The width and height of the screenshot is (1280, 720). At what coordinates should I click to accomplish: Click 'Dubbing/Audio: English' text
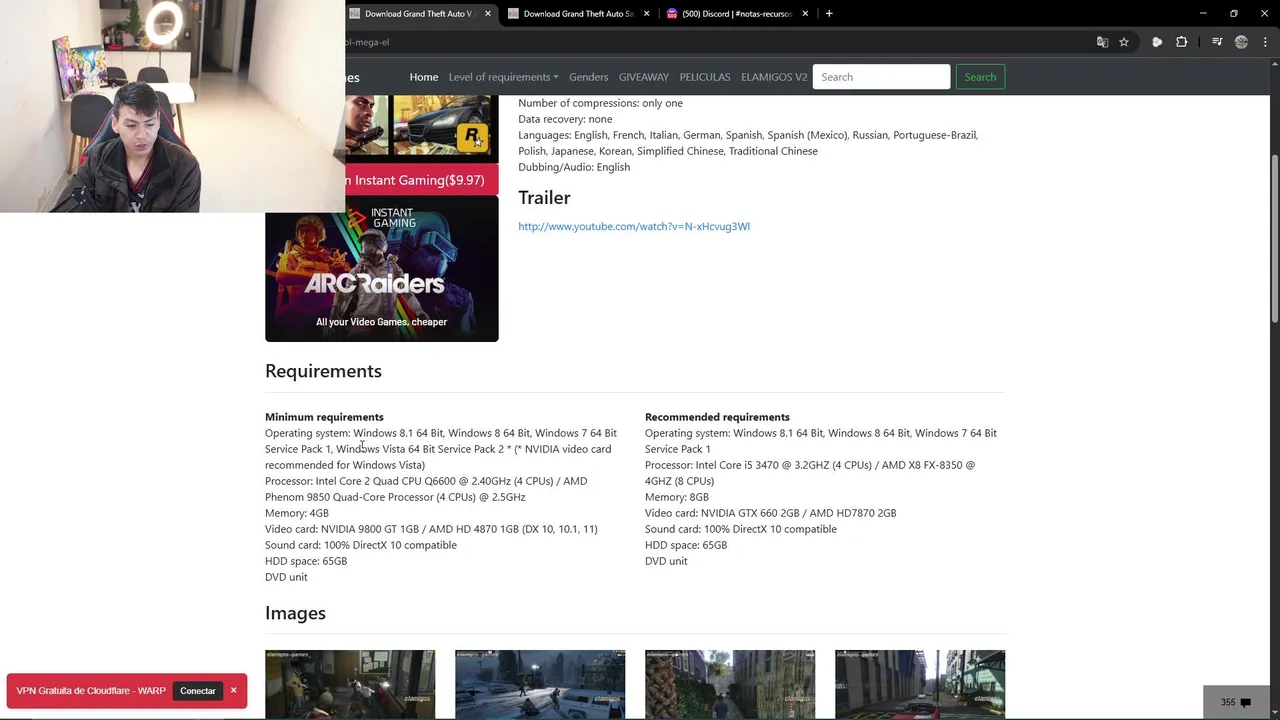click(574, 167)
